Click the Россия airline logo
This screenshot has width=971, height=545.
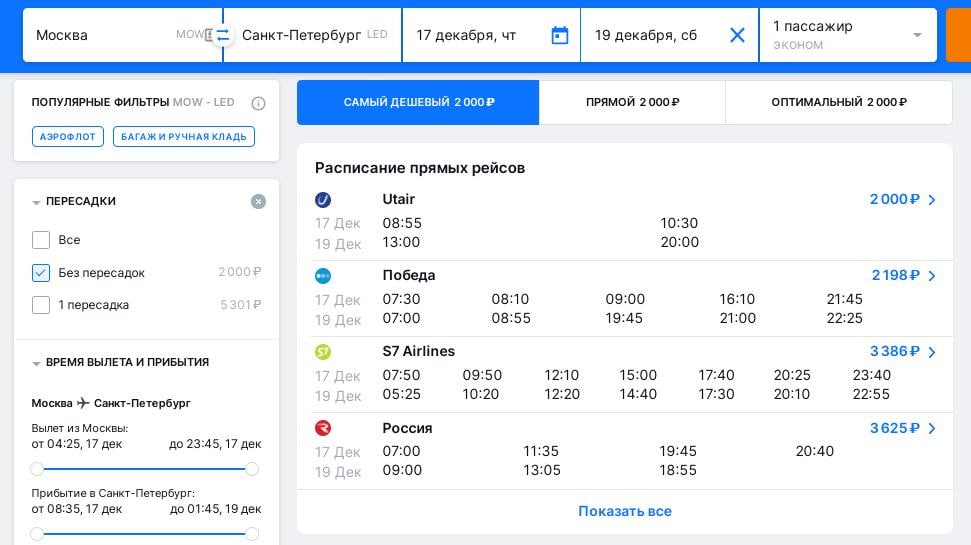[323, 428]
